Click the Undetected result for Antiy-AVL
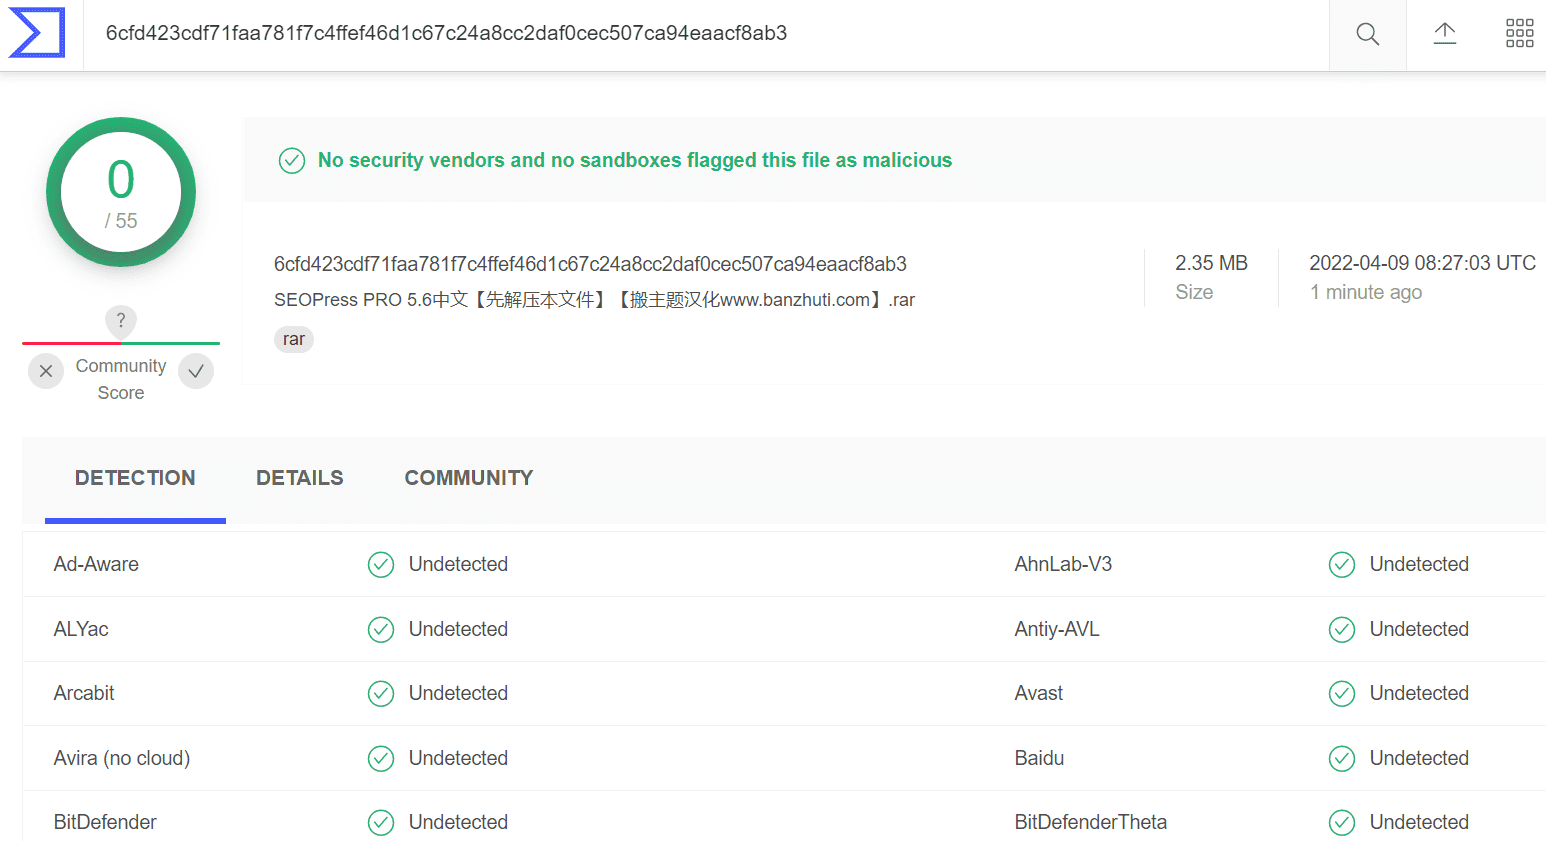This screenshot has height=841, width=1546. coord(1419,630)
